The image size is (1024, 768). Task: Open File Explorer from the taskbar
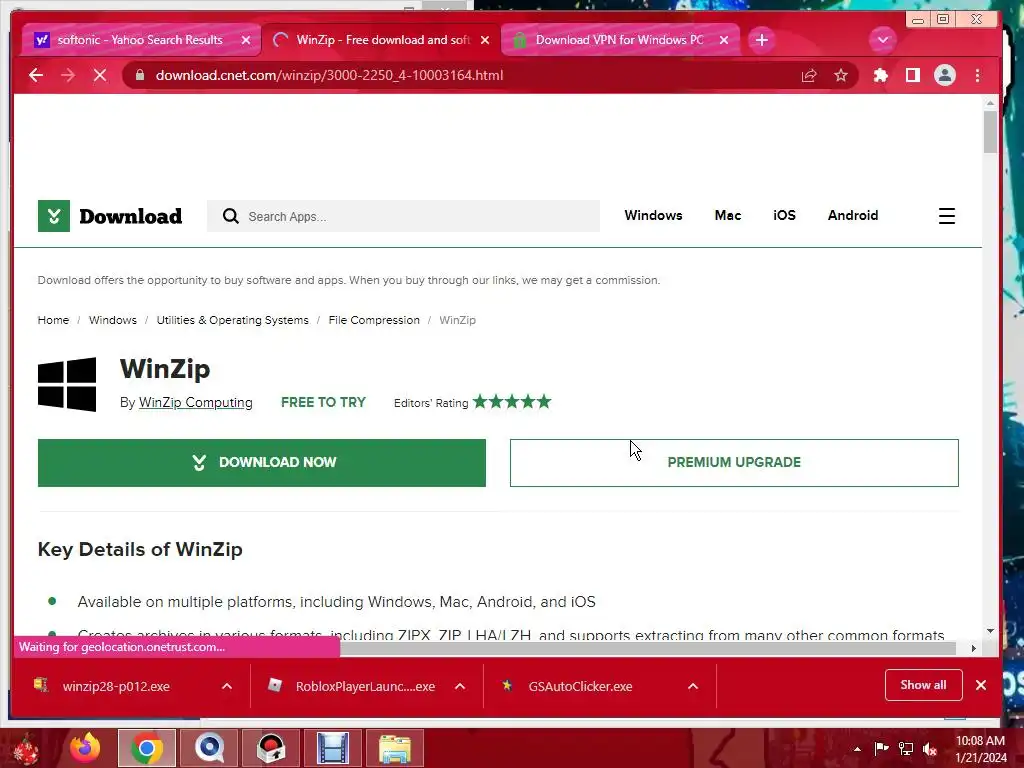395,748
